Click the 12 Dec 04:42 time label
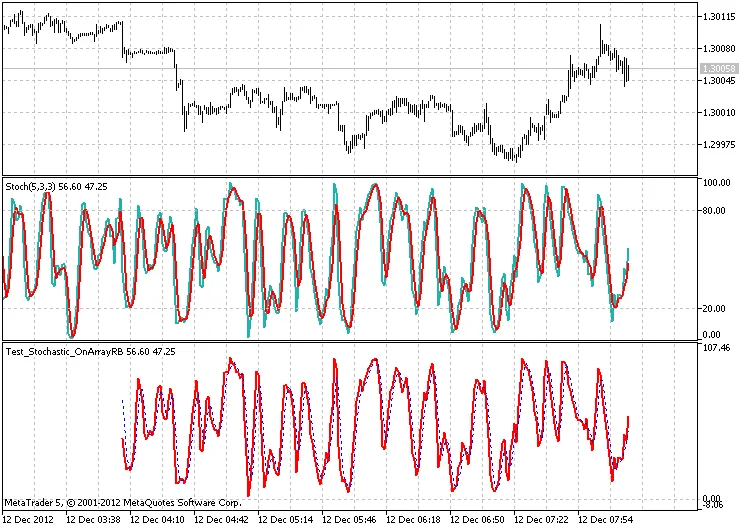The height and width of the screenshot is (531, 750). tap(222, 520)
